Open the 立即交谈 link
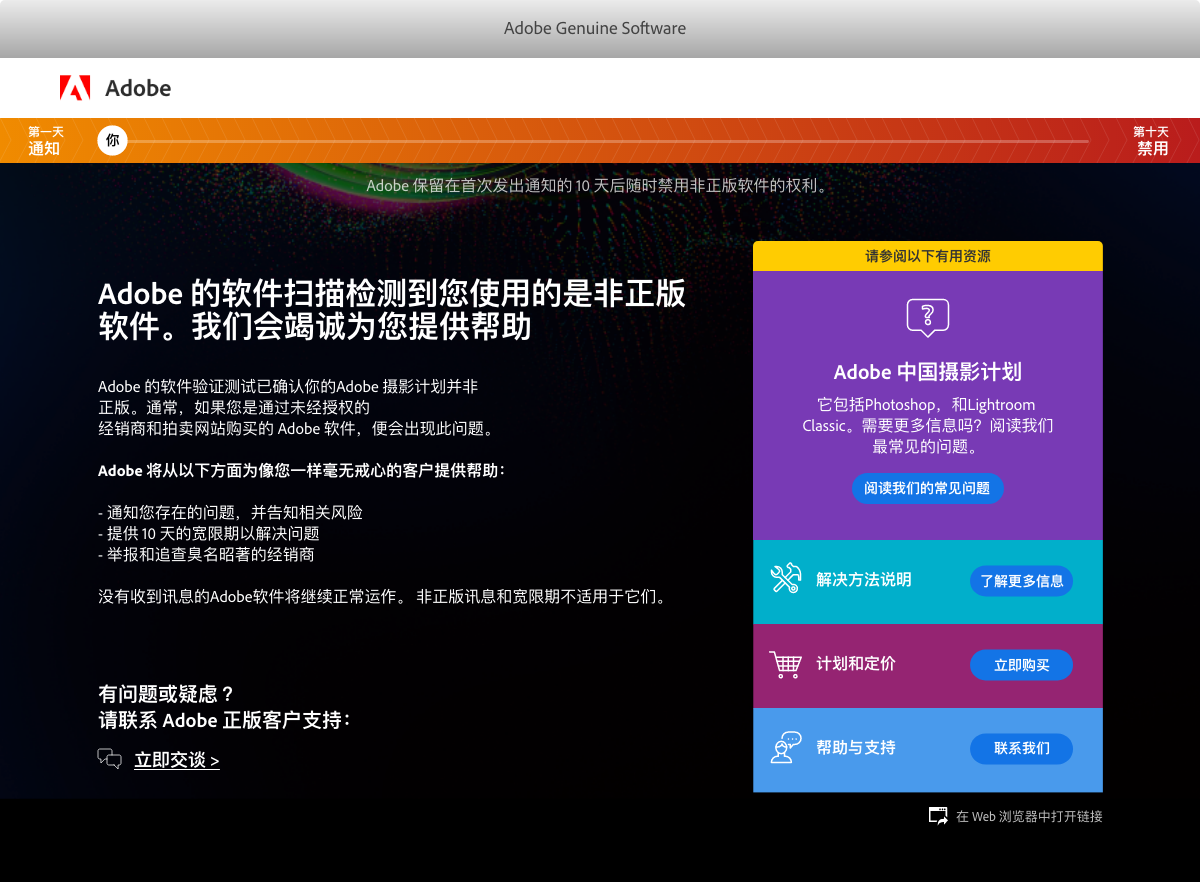The width and height of the screenshot is (1200, 882). point(176,760)
